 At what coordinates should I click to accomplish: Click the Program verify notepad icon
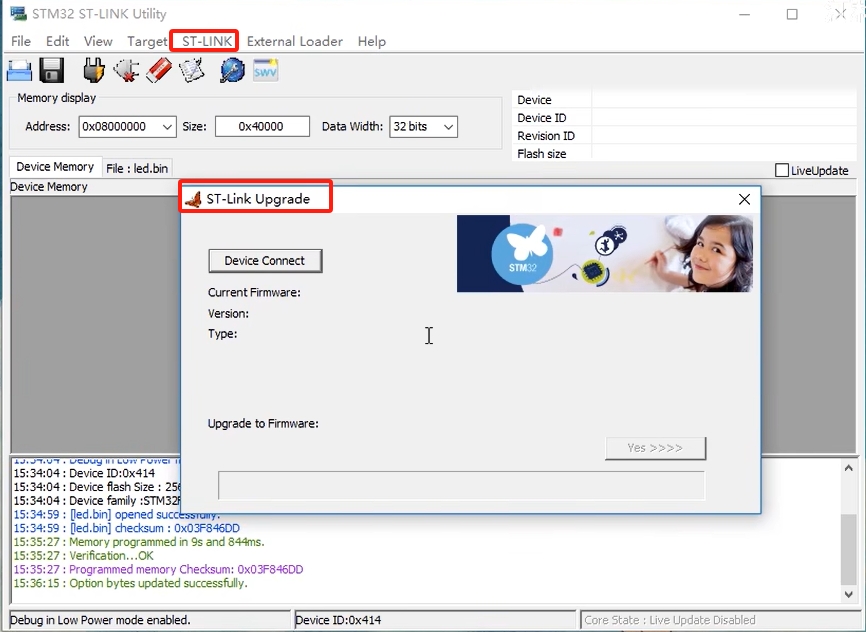coord(192,71)
